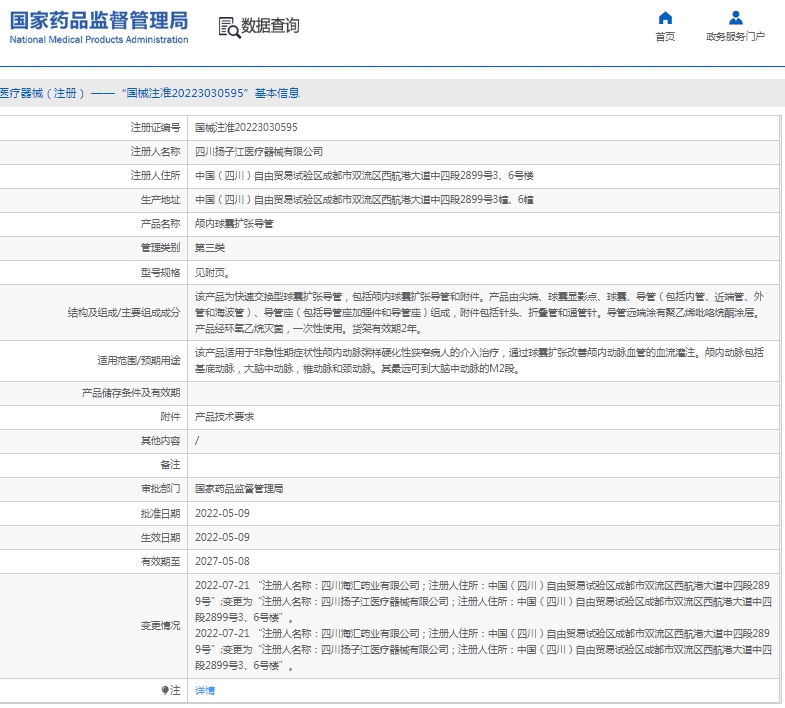
Task: Click the 产品名称 row label
Action: click(161, 224)
